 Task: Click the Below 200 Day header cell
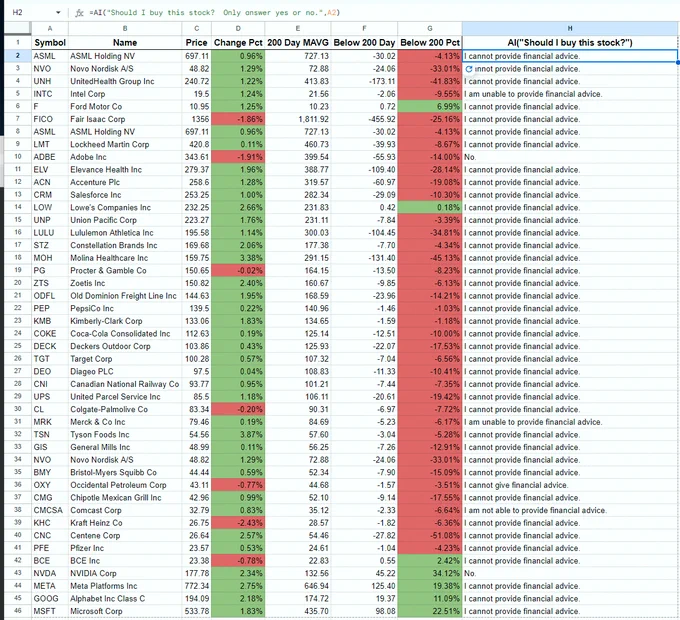coord(364,42)
